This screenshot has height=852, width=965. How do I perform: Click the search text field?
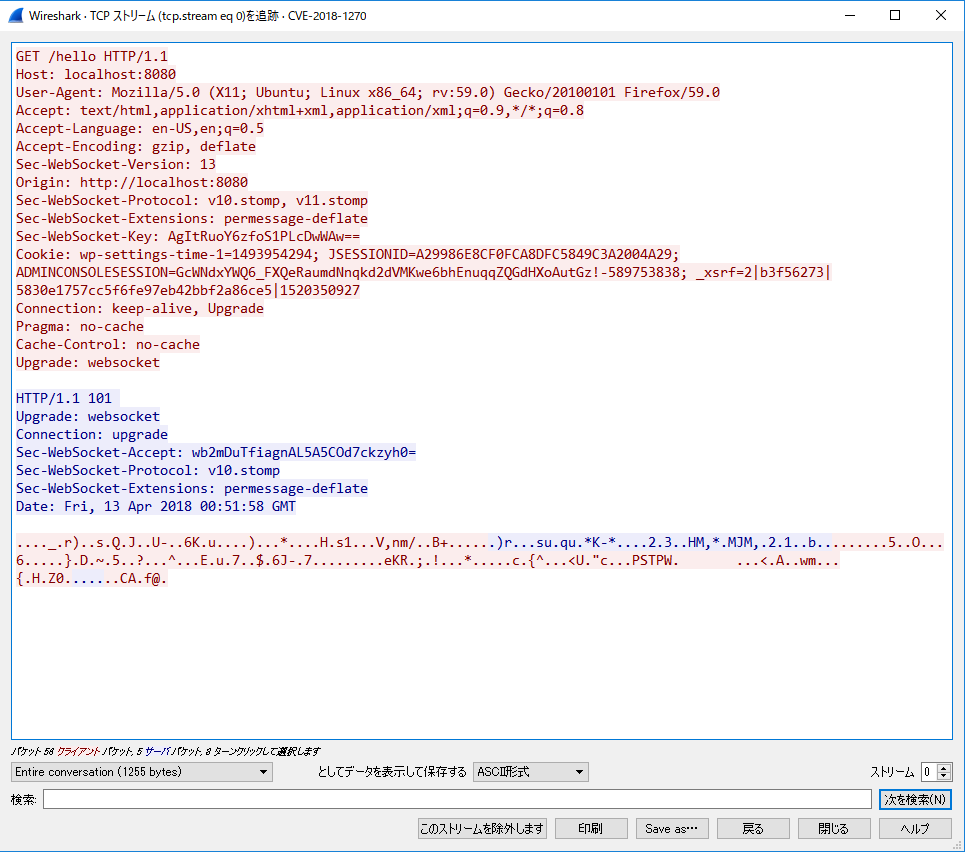(x=457, y=799)
